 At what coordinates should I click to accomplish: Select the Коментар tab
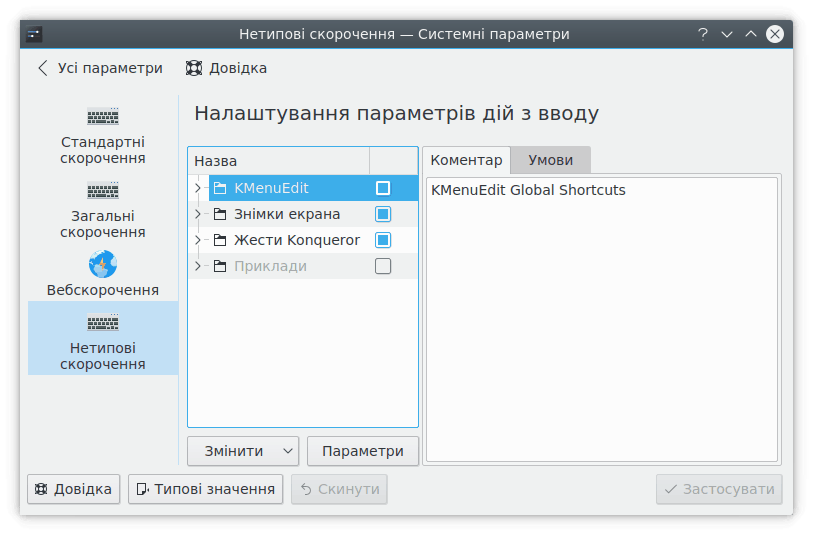pos(466,160)
